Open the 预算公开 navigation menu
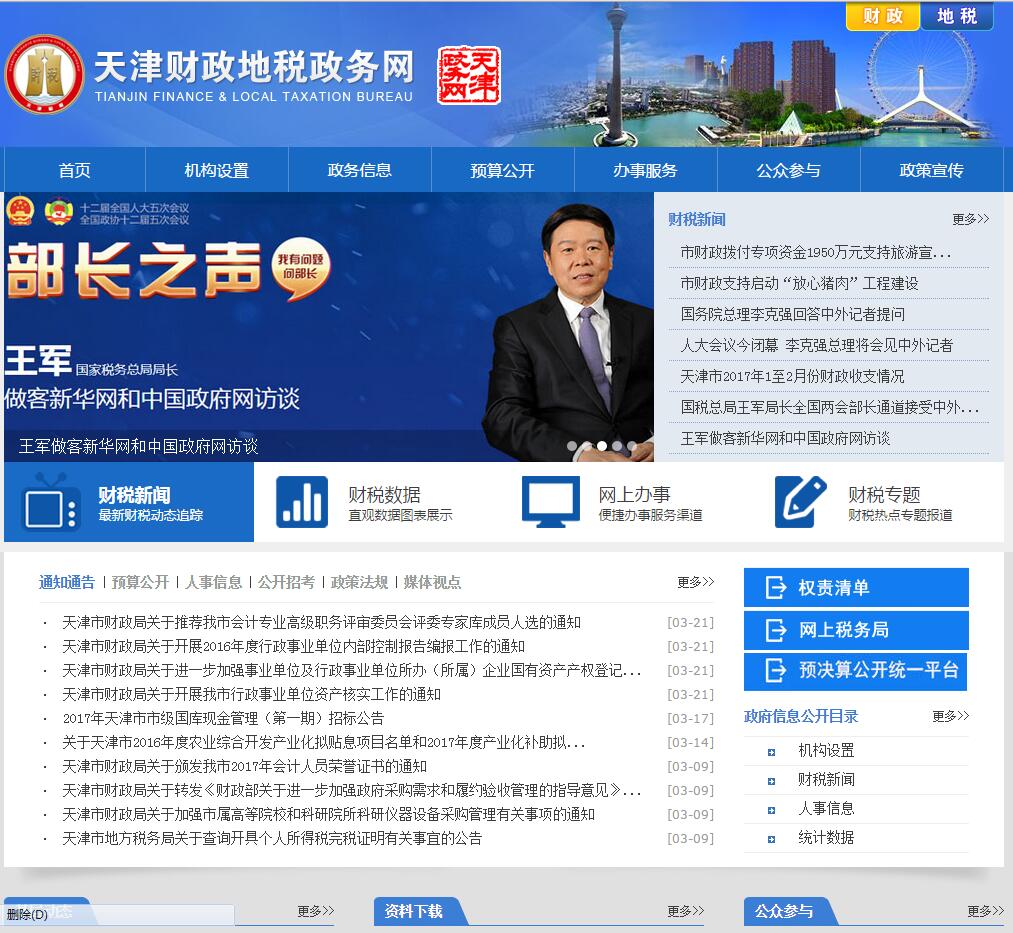This screenshot has height=933, width=1013. coord(503,170)
